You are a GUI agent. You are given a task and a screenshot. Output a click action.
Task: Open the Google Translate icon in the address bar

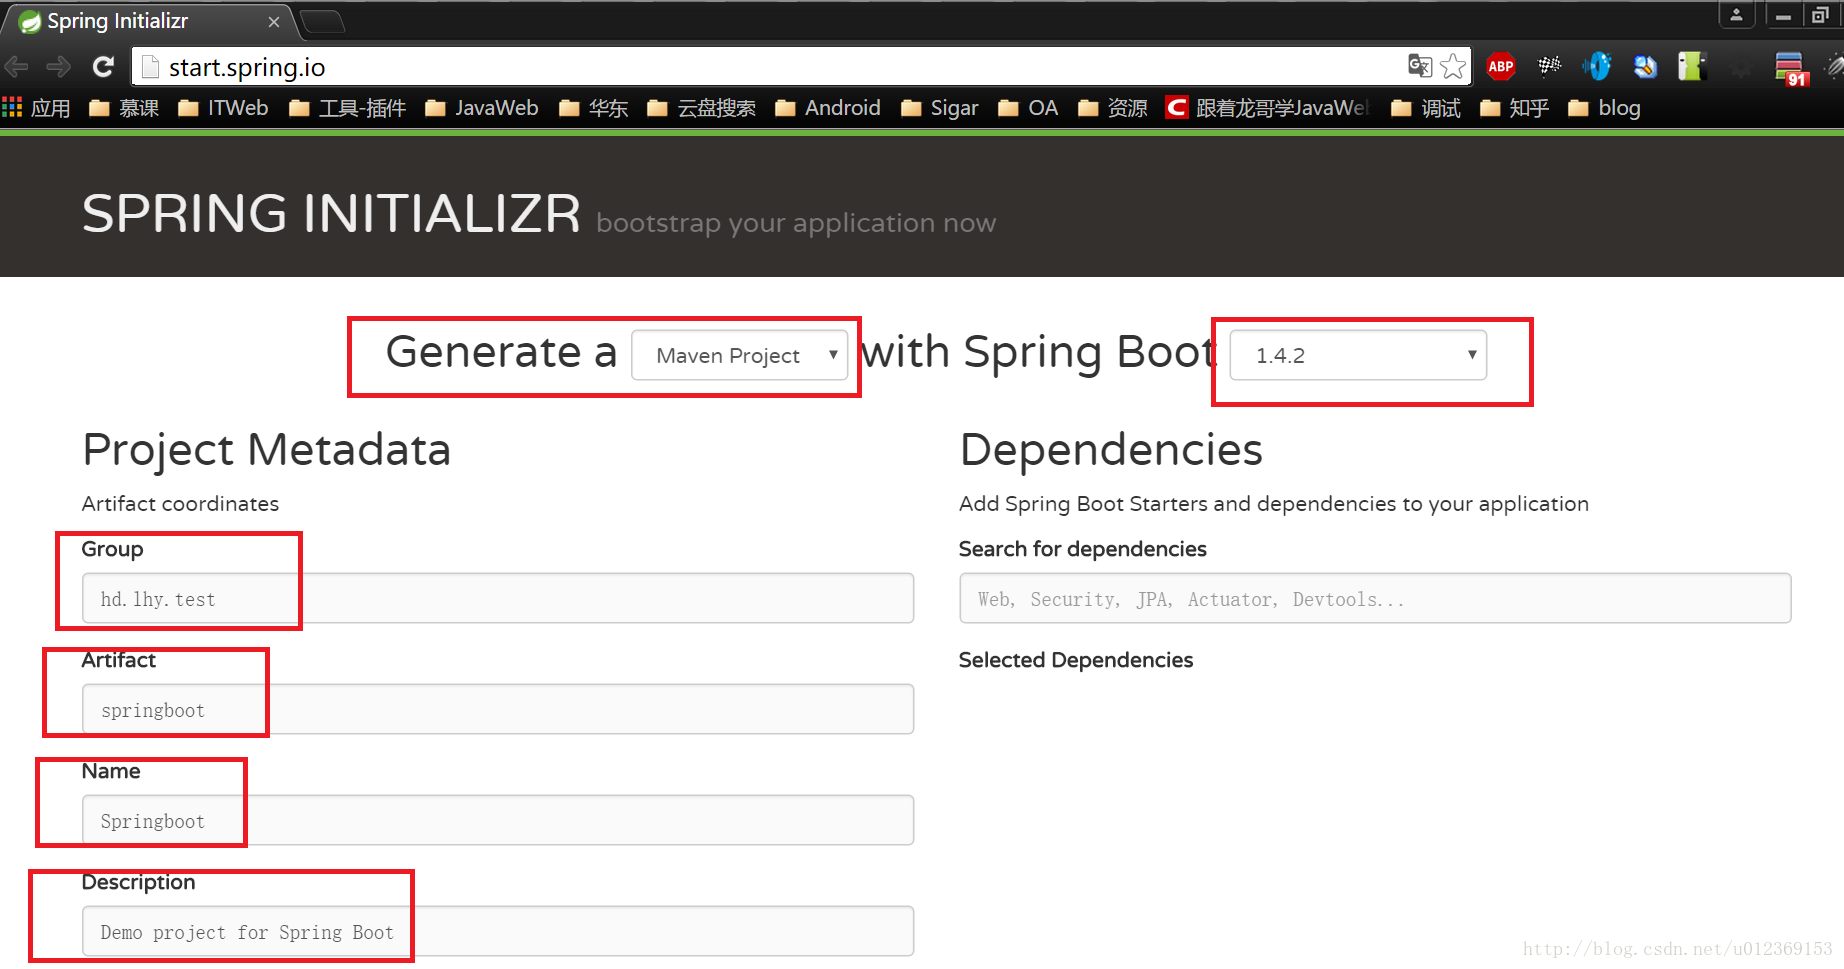pos(1420,66)
